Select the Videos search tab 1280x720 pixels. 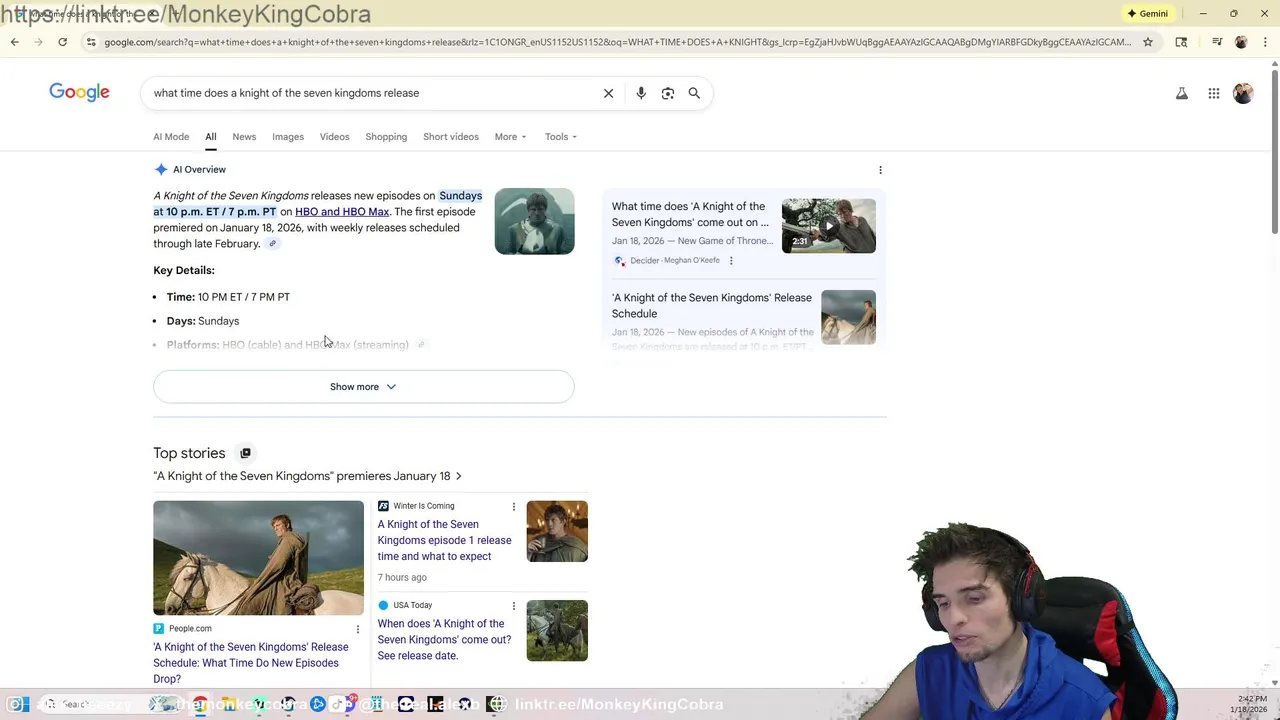(x=334, y=137)
